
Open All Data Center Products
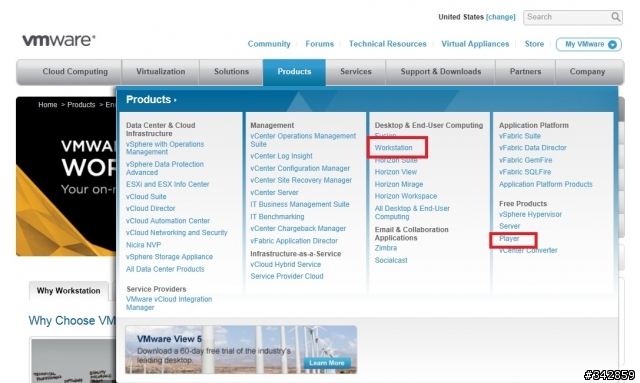[x=165, y=269]
